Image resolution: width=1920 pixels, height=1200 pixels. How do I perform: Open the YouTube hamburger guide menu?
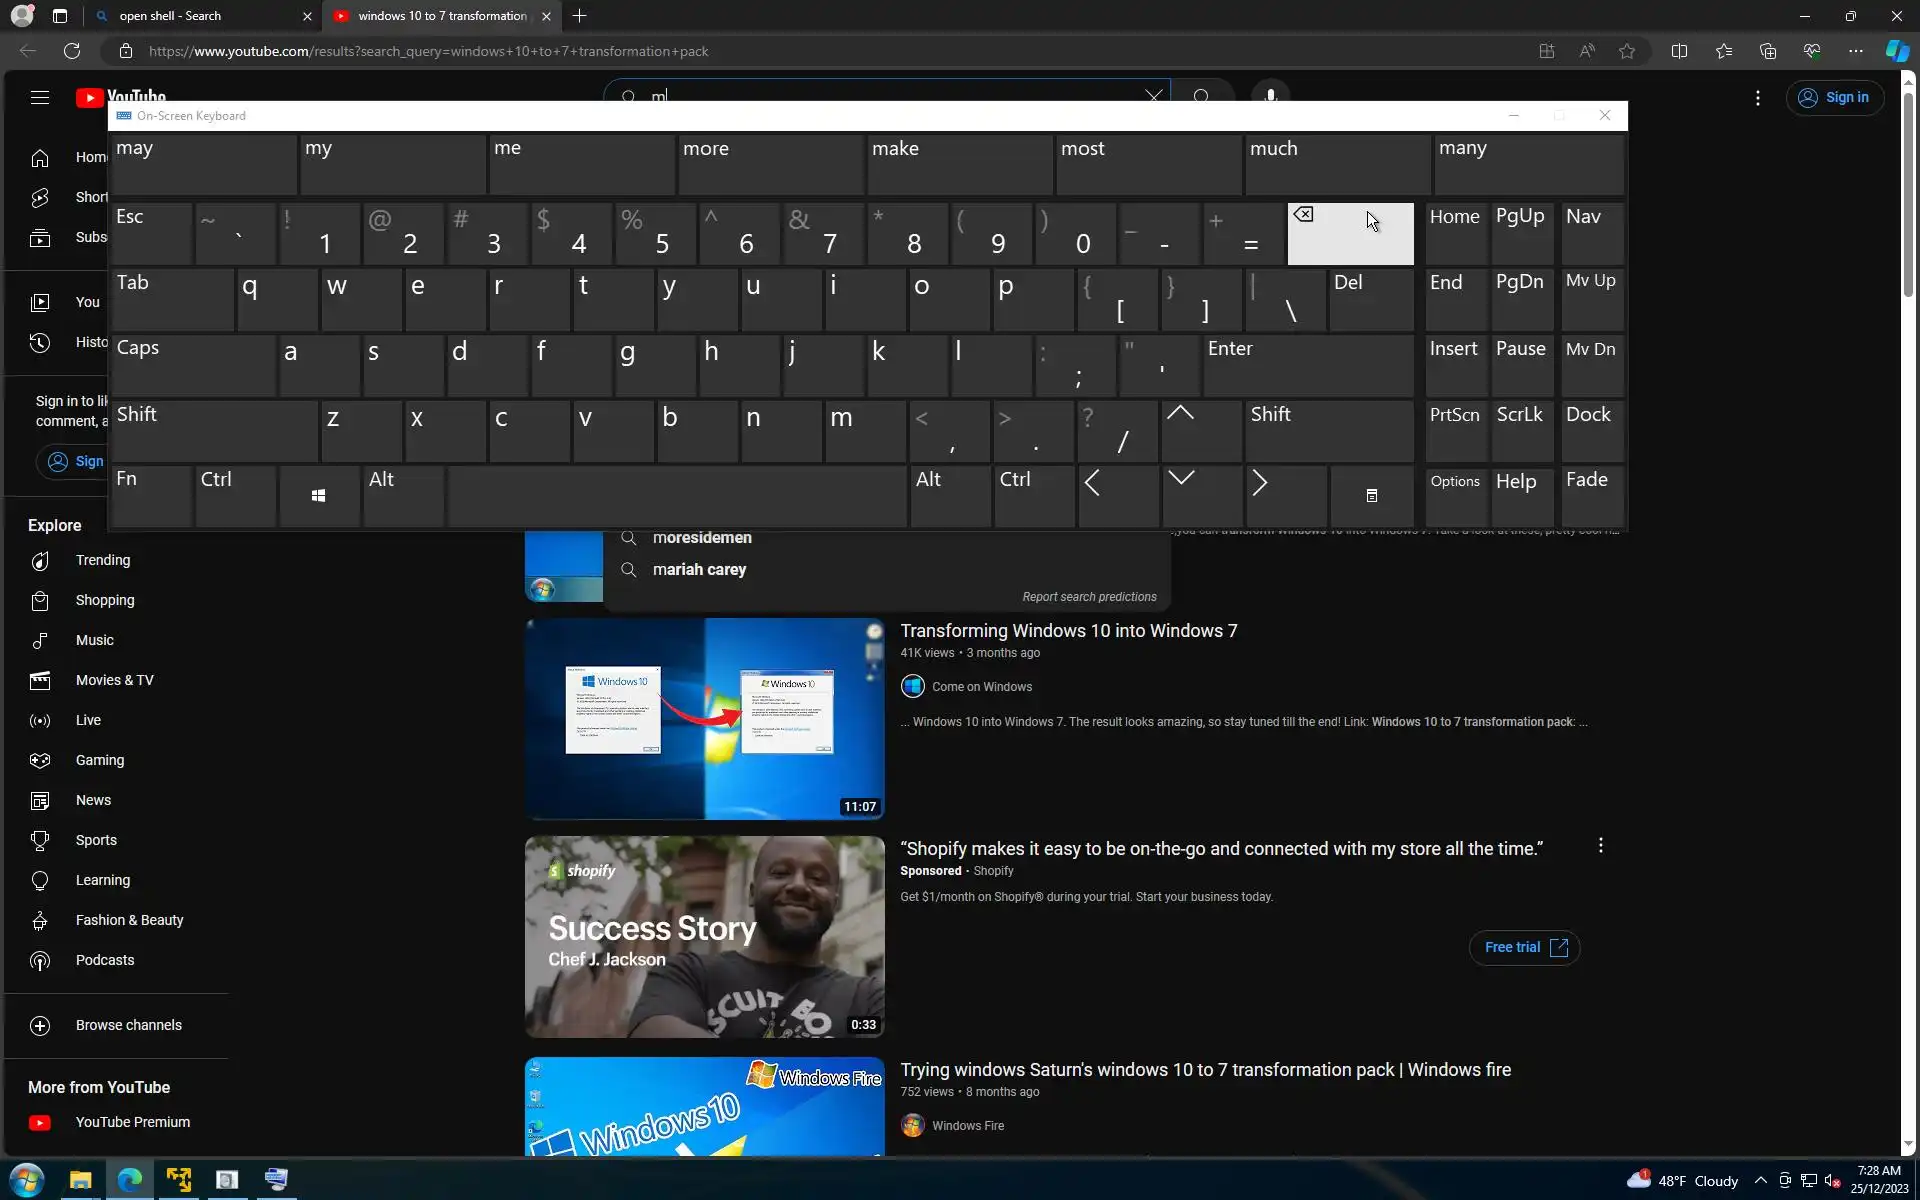[x=40, y=97]
